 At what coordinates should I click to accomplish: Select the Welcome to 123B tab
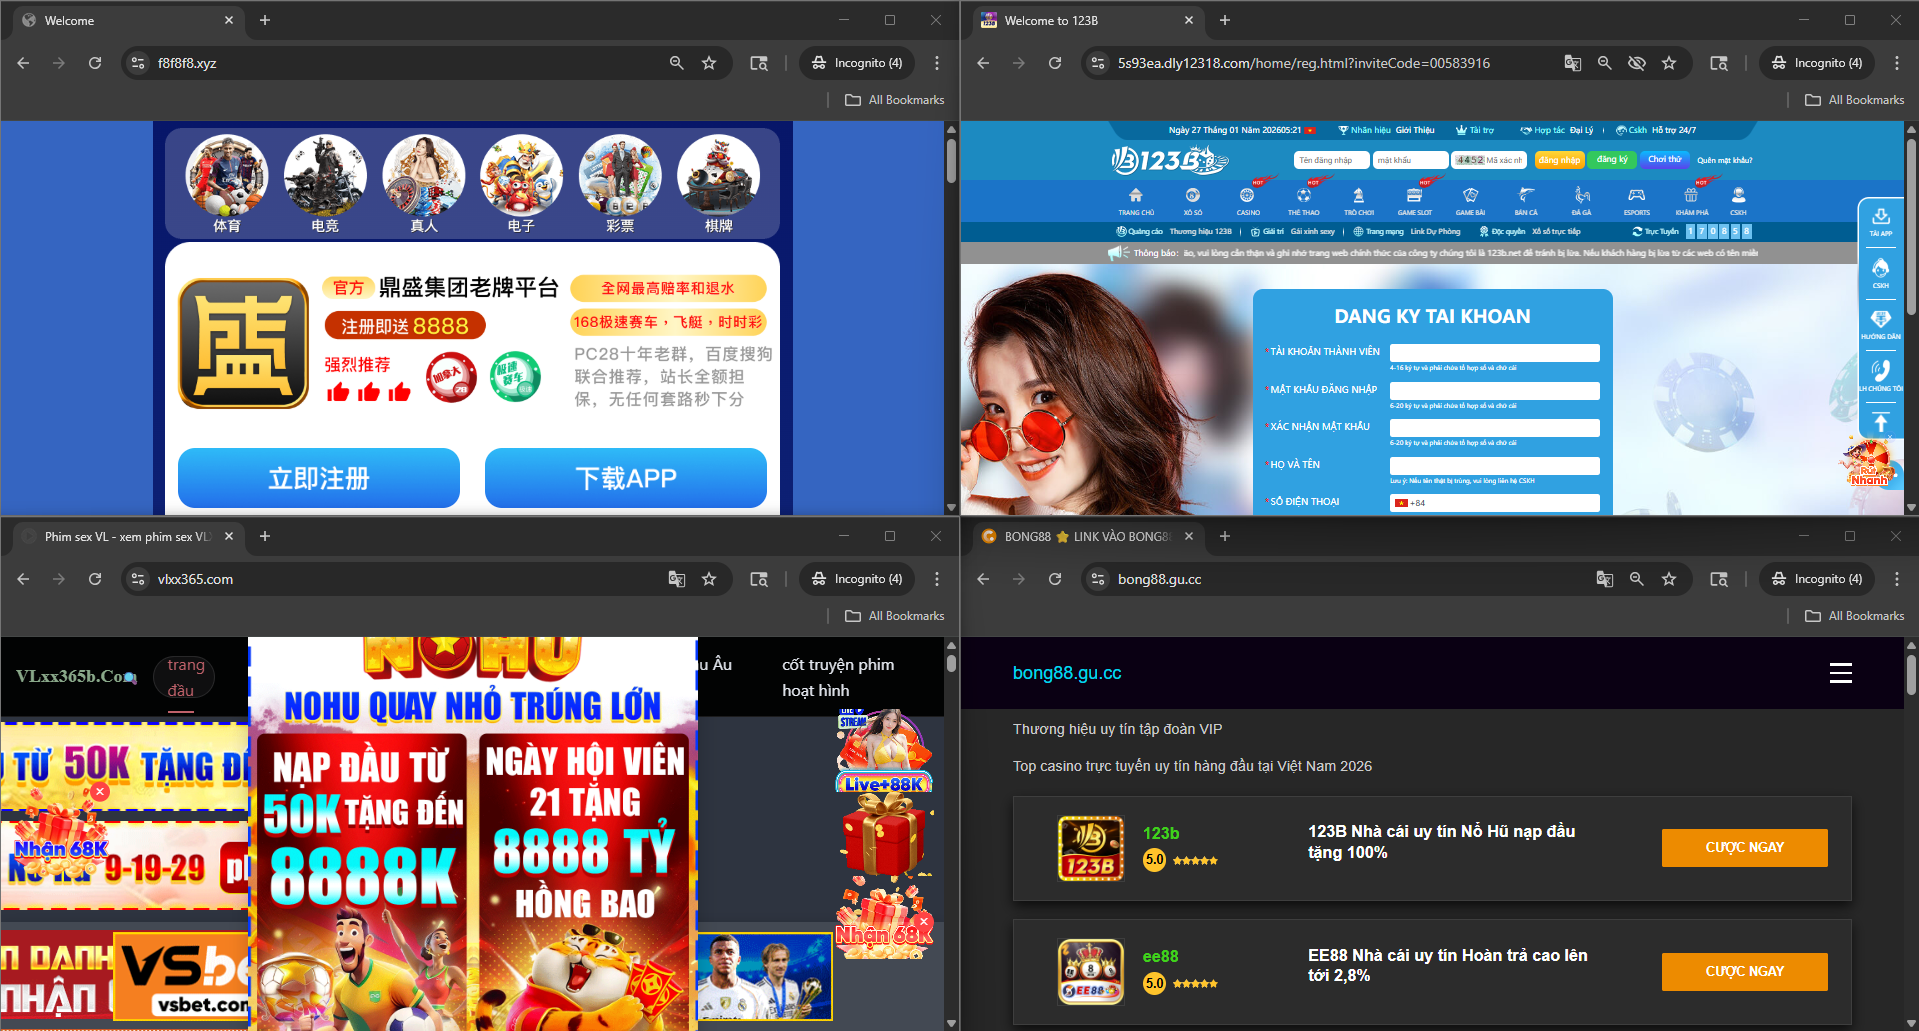coord(1087,21)
